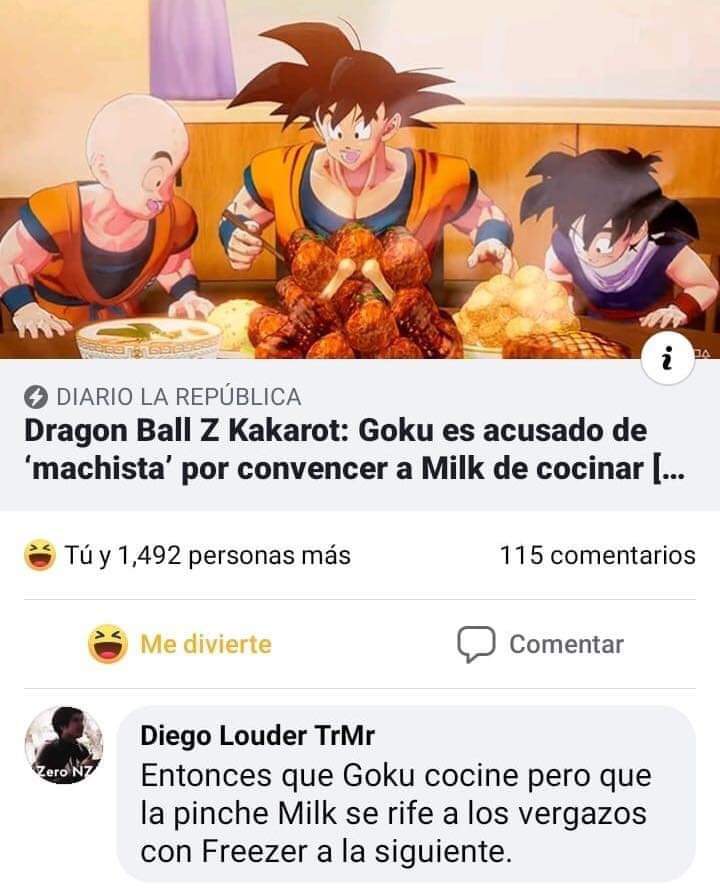
Task: Tap the Zero NZ badge on avatar
Action: pos(64,772)
